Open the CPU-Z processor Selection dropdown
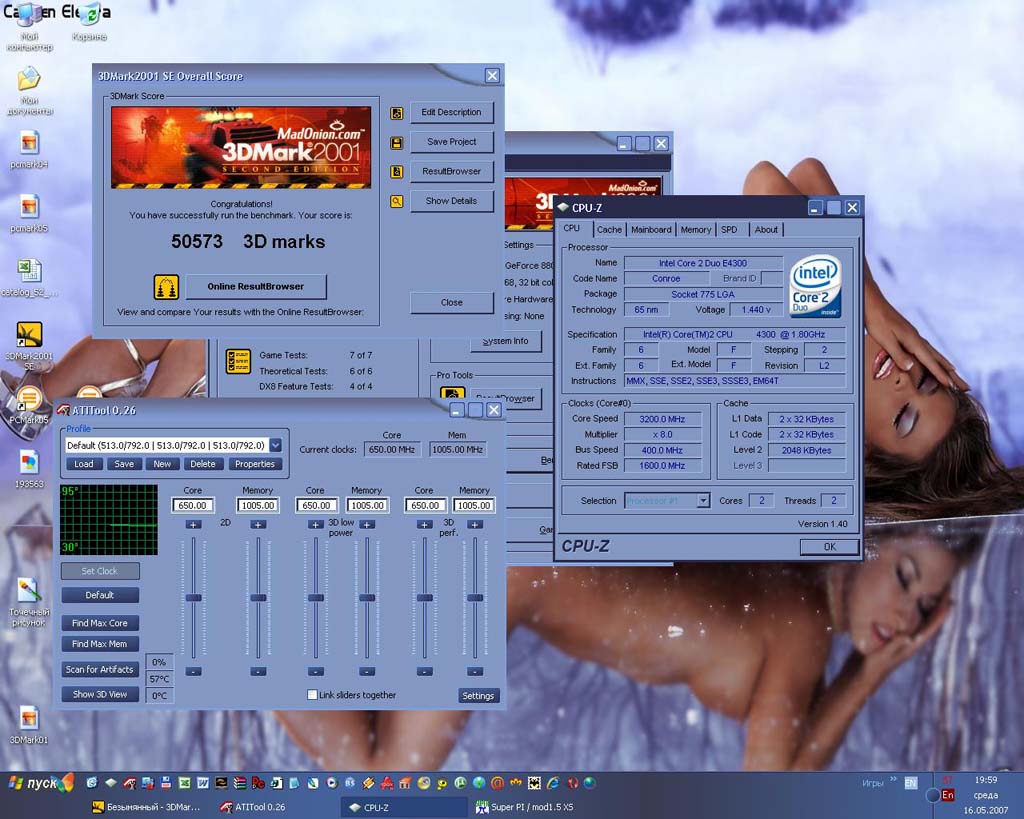This screenshot has width=1024, height=819. click(703, 500)
